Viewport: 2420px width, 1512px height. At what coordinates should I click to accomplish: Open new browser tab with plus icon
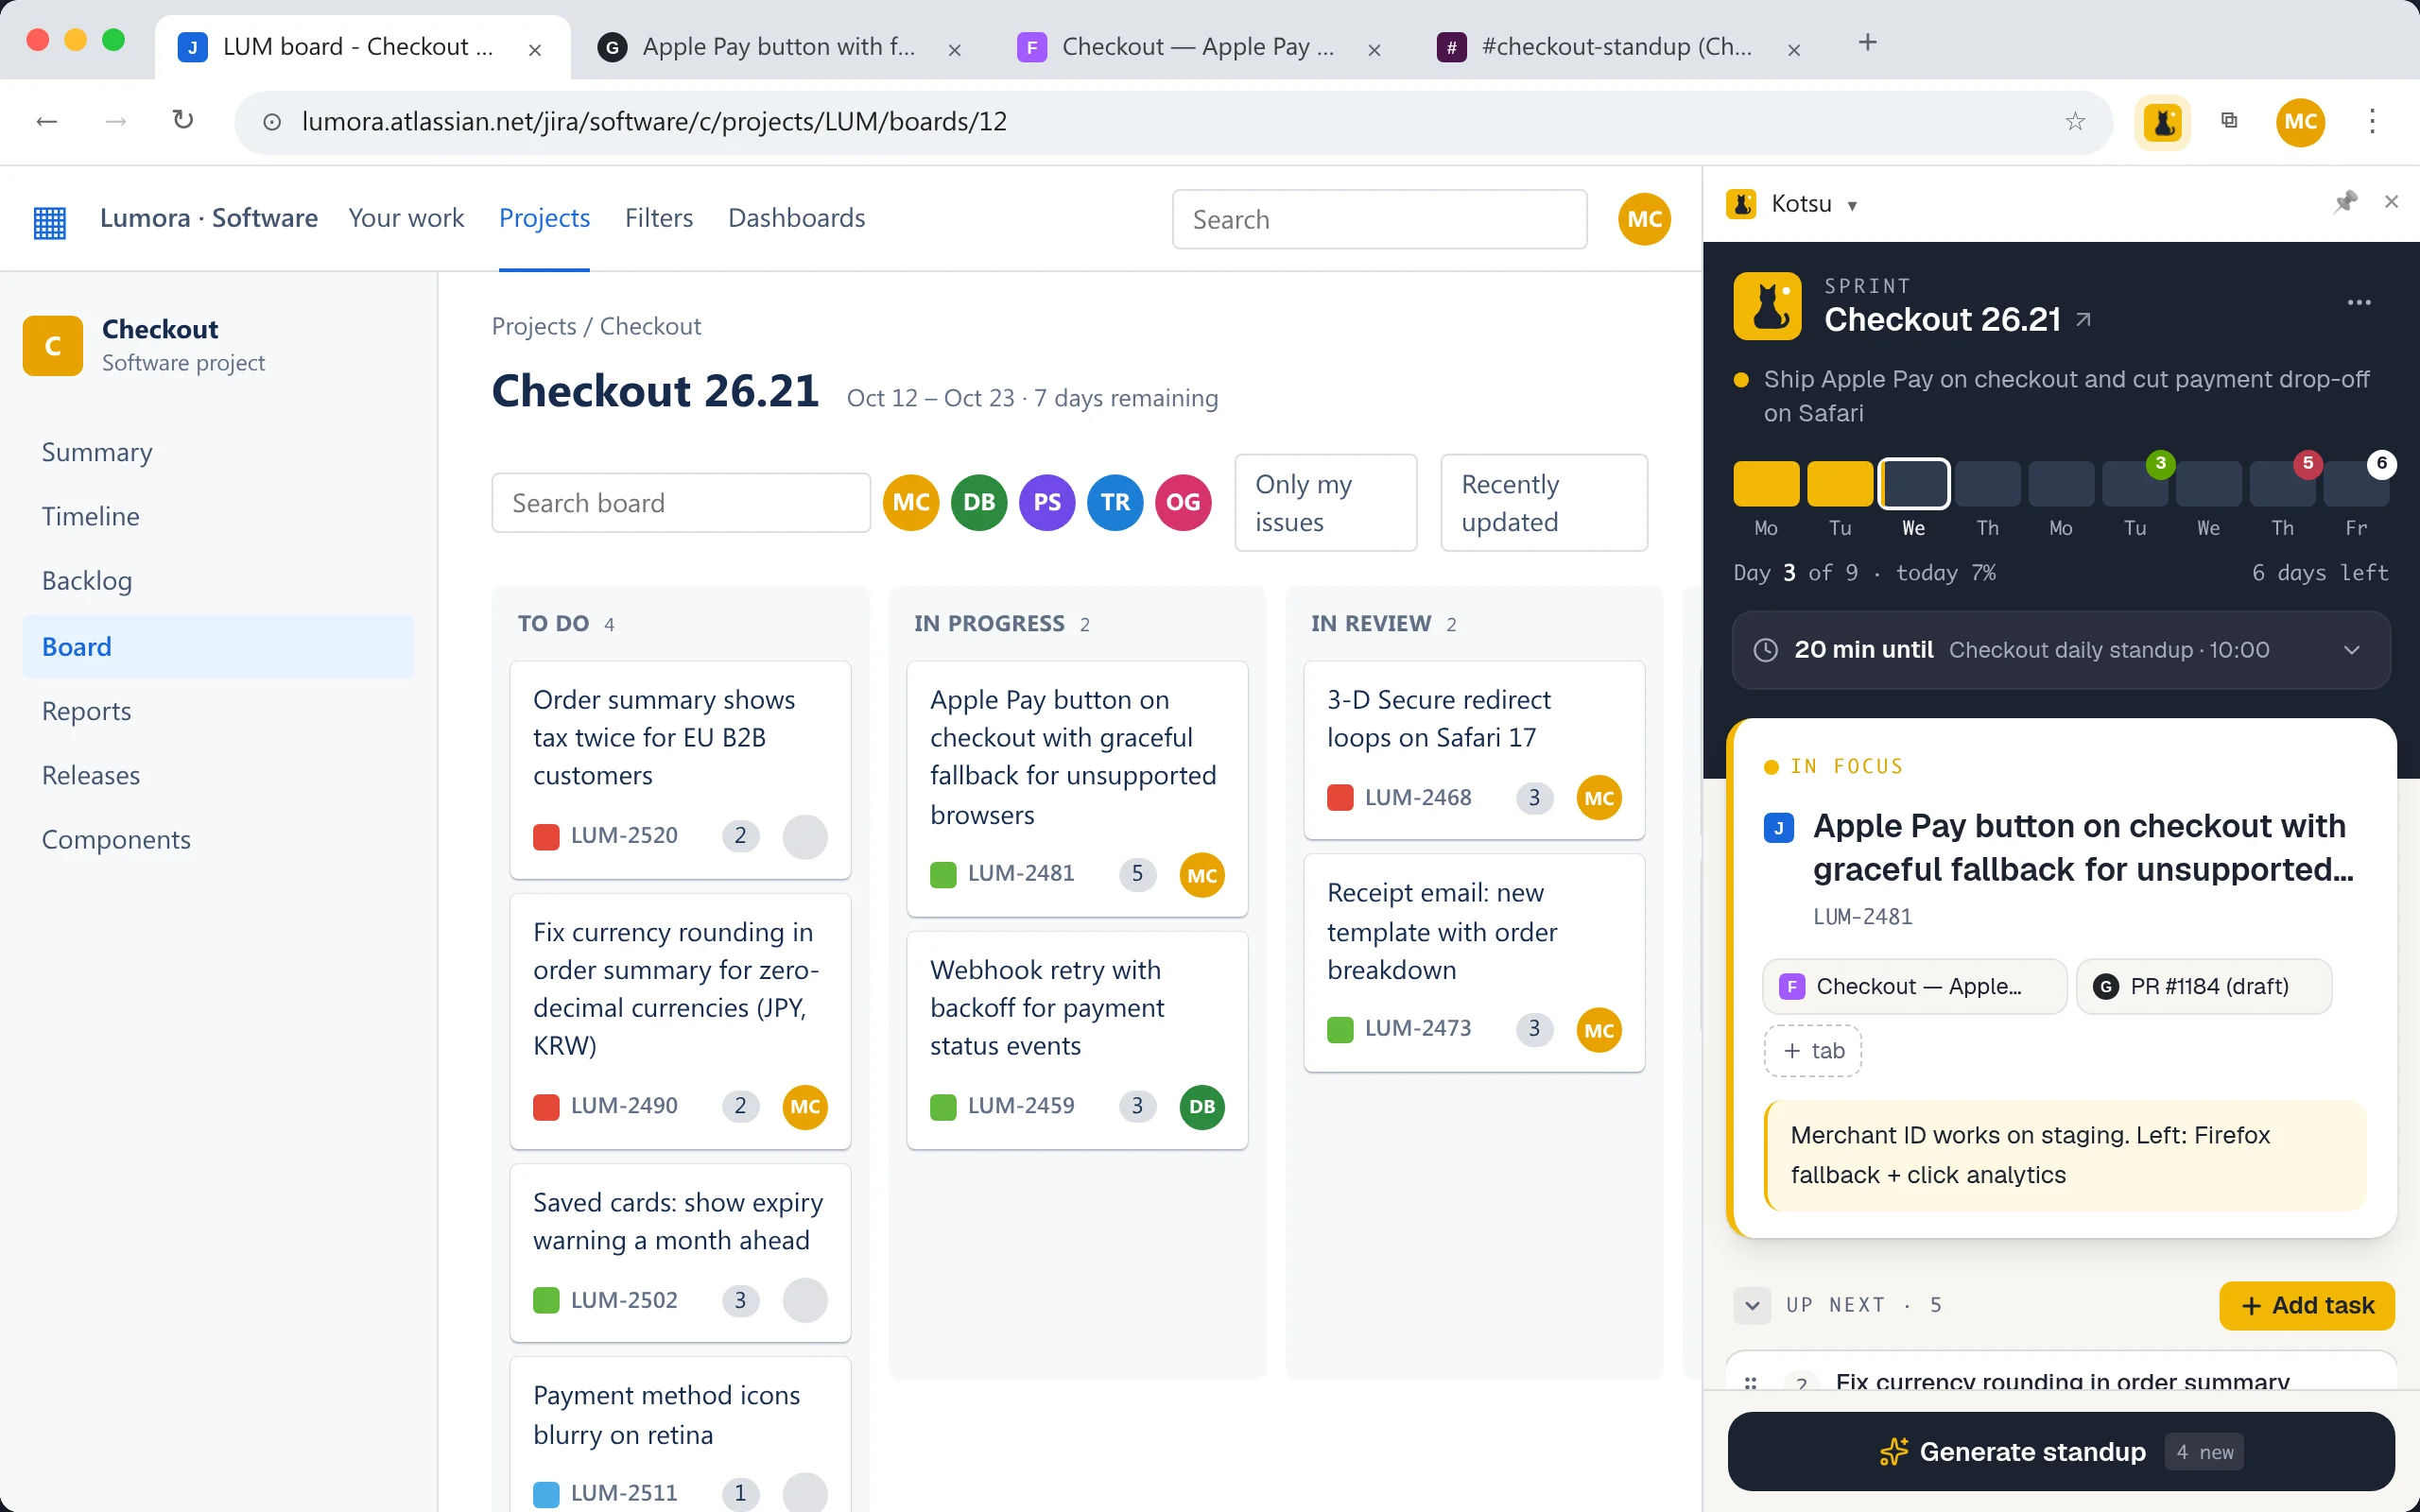[x=1867, y=43]
